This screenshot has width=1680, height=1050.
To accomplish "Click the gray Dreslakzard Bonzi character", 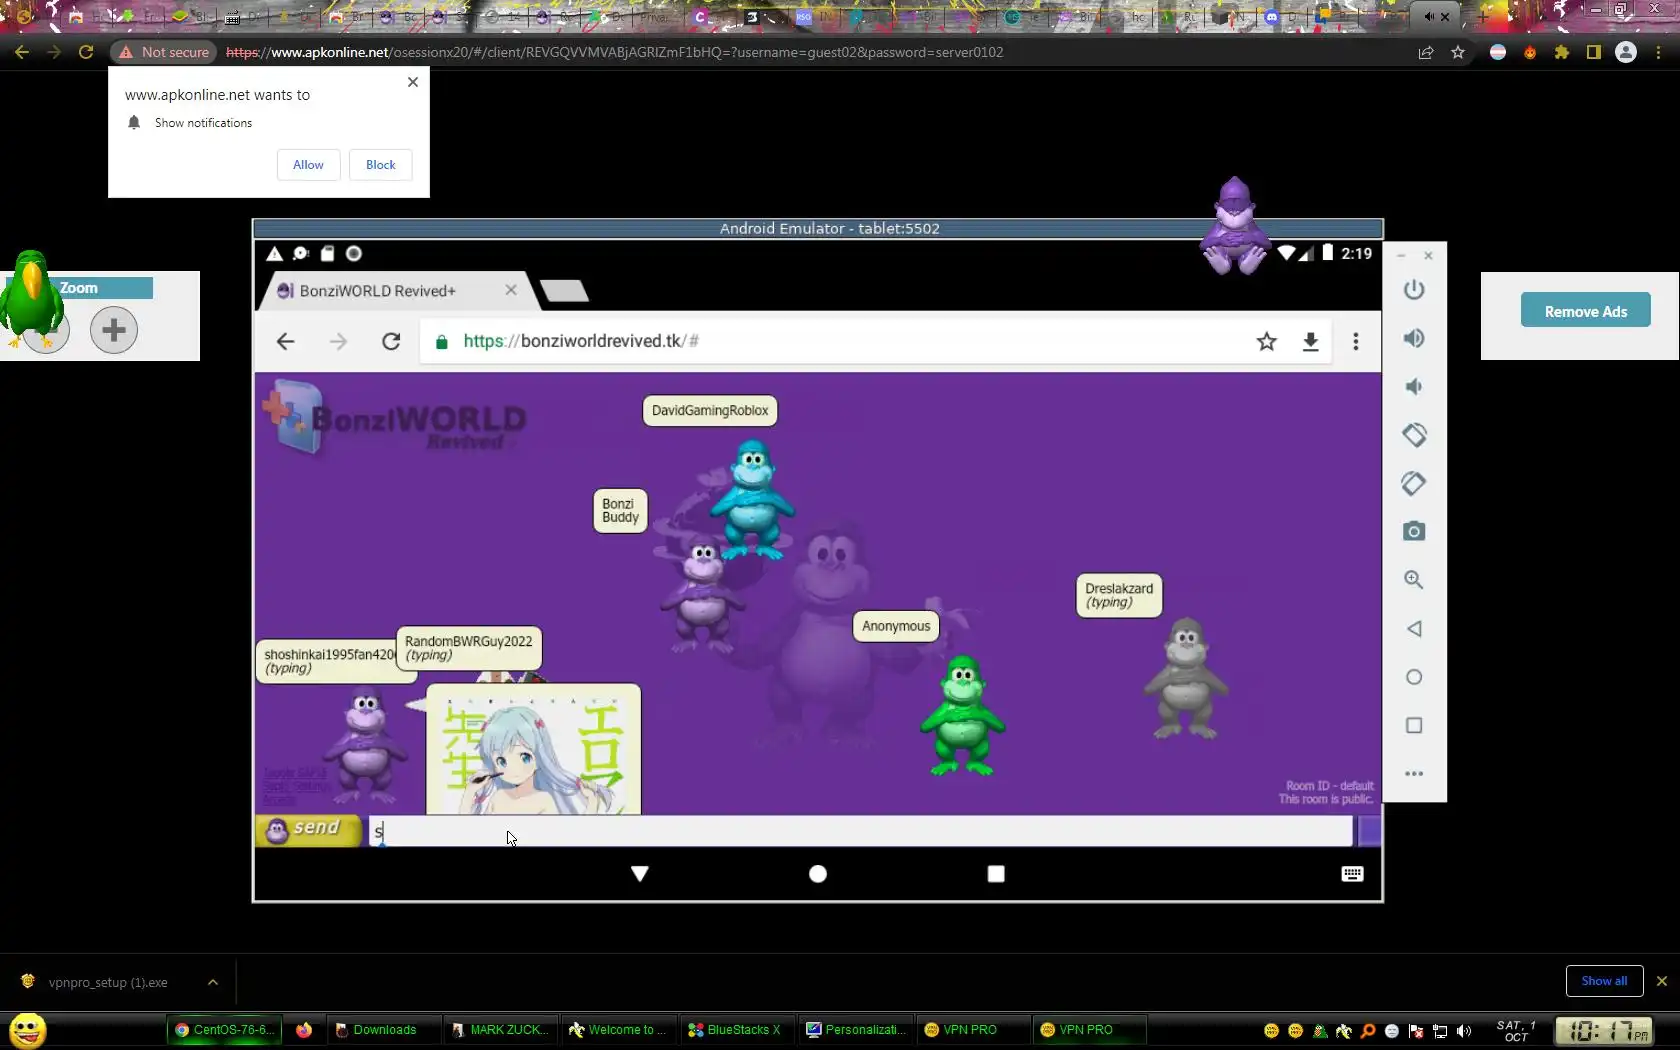I will [1185, 678].
